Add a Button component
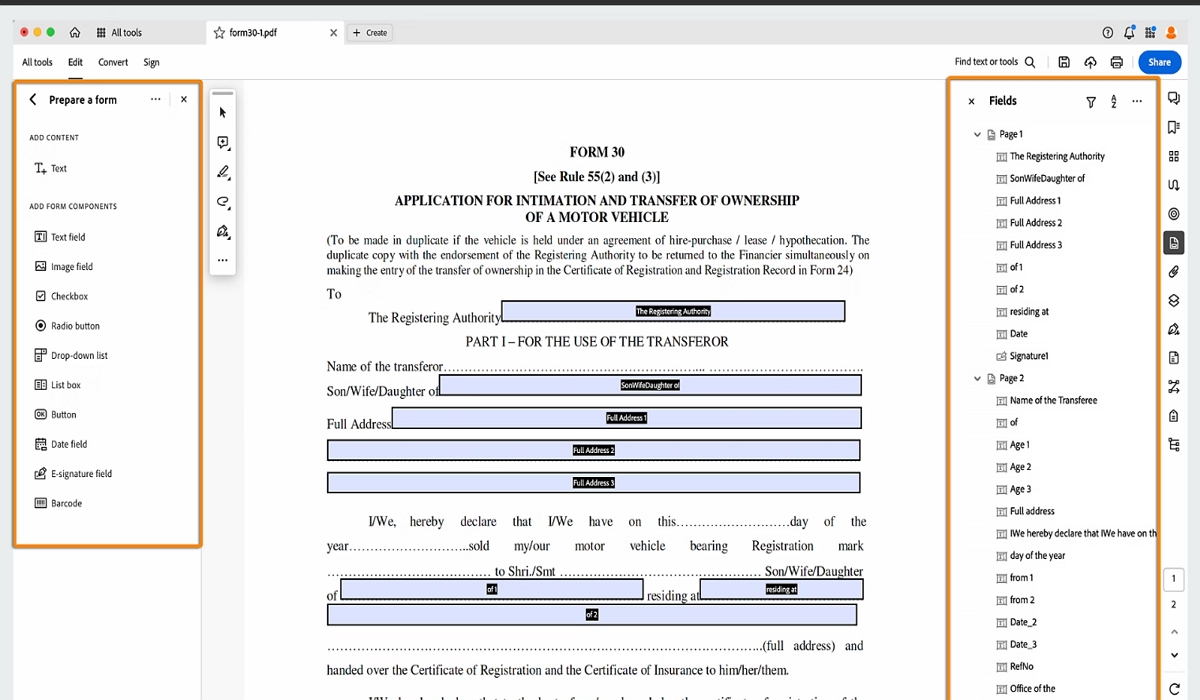The height and width of the screenshot is (700, 1200). click(55, 415)
